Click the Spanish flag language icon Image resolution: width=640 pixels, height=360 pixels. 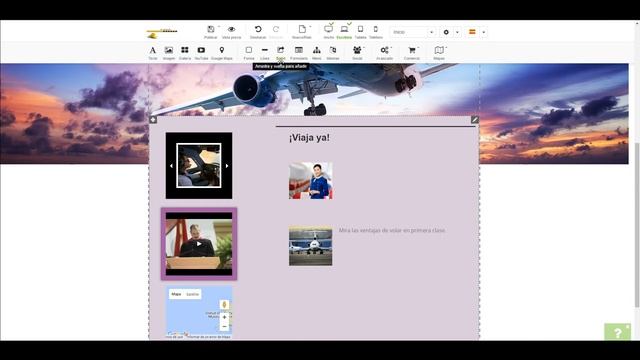tap(472, 32)
